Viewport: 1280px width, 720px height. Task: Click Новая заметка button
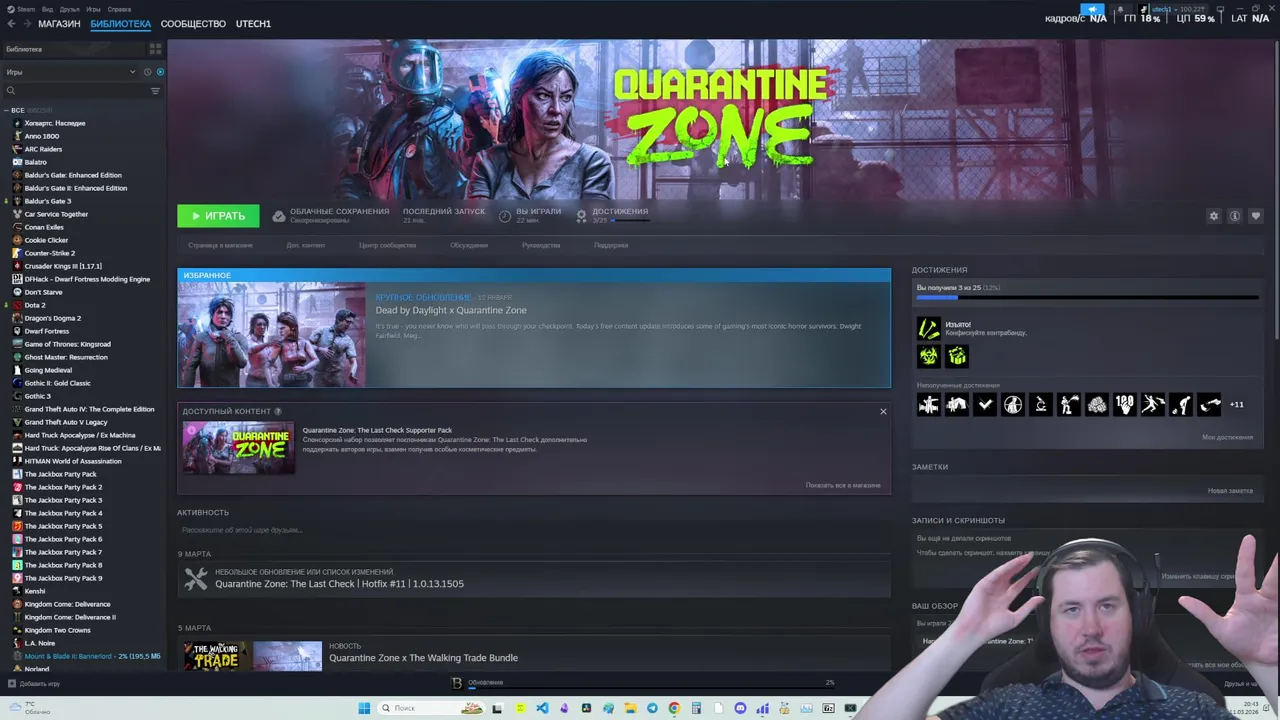point(1230,491)
